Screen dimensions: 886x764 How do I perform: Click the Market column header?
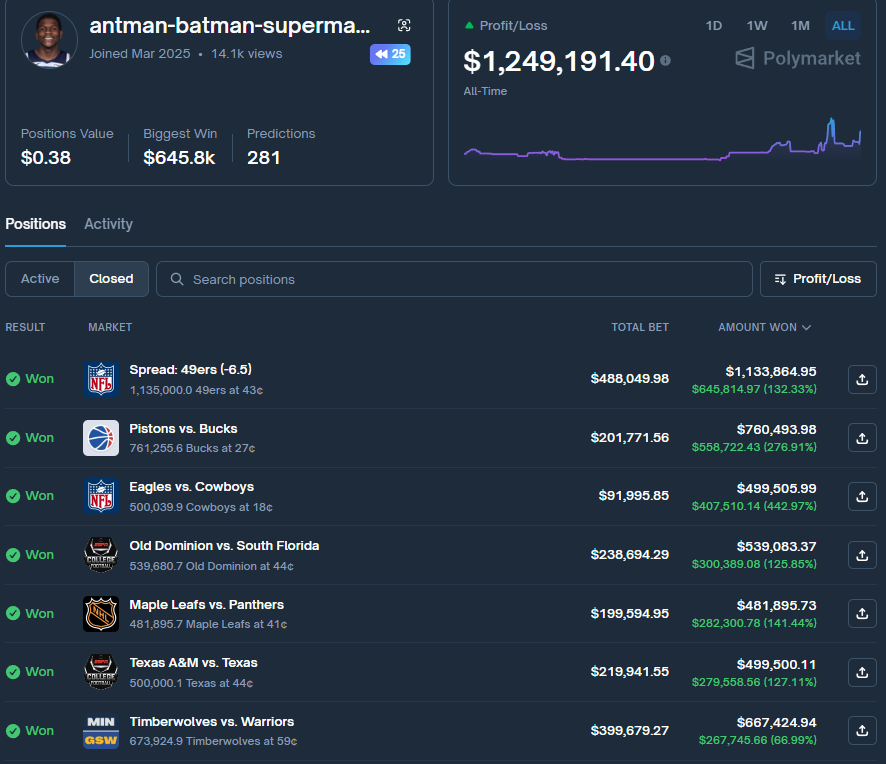click(x=110, y=327)
